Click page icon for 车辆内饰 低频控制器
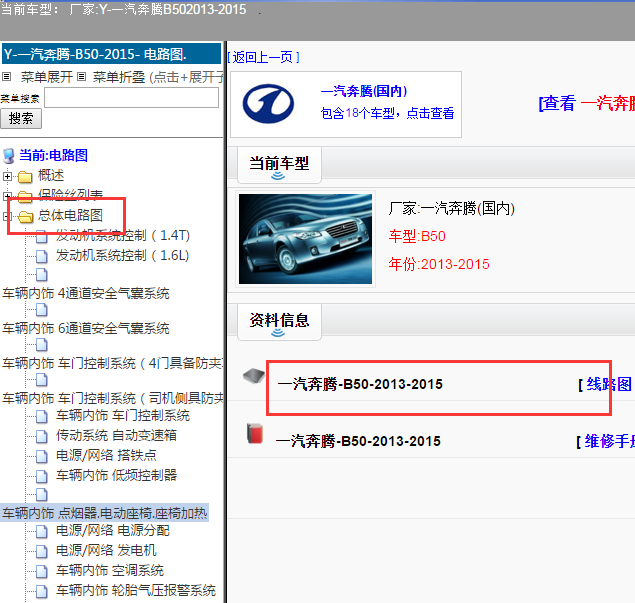This screenshot has width=635, height=603. [42, 476]
